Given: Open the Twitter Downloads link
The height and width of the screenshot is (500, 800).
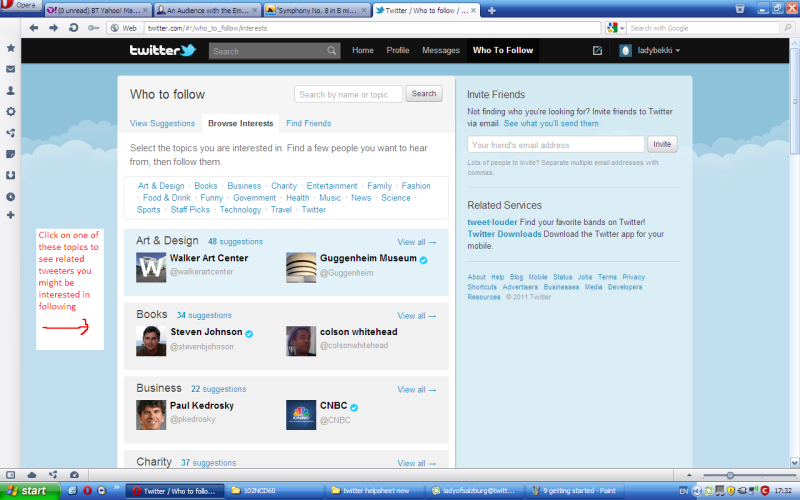Looking at the screenshot, I should click(x=504, y=234).
